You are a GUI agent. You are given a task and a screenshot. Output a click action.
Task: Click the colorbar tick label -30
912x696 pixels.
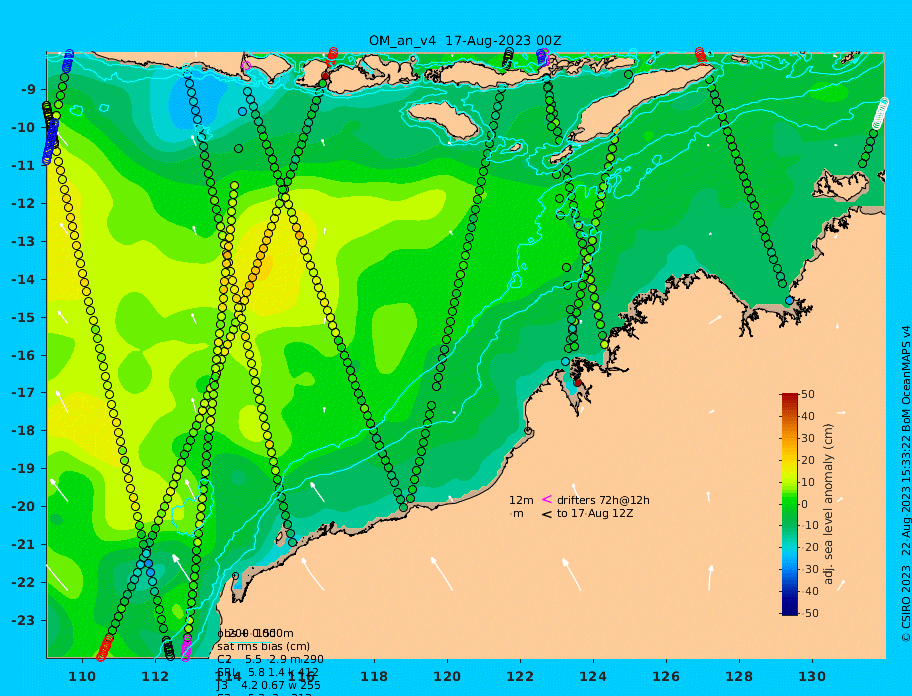[x=808, y=569]
